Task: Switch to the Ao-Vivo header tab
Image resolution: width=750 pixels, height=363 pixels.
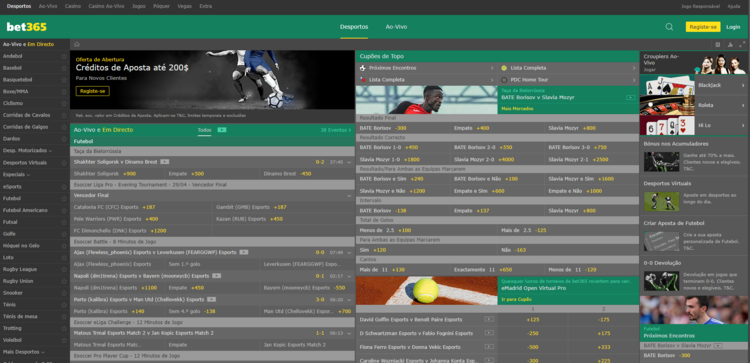Action: tap(396, 27)
